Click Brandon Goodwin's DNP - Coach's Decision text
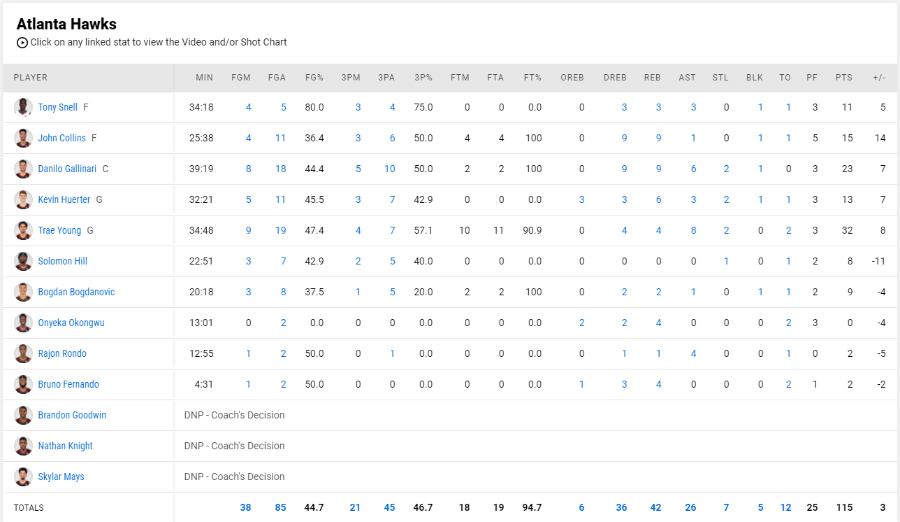Viewport: 900px width, 522px height. pyautogui.click(x=234, y=415)
